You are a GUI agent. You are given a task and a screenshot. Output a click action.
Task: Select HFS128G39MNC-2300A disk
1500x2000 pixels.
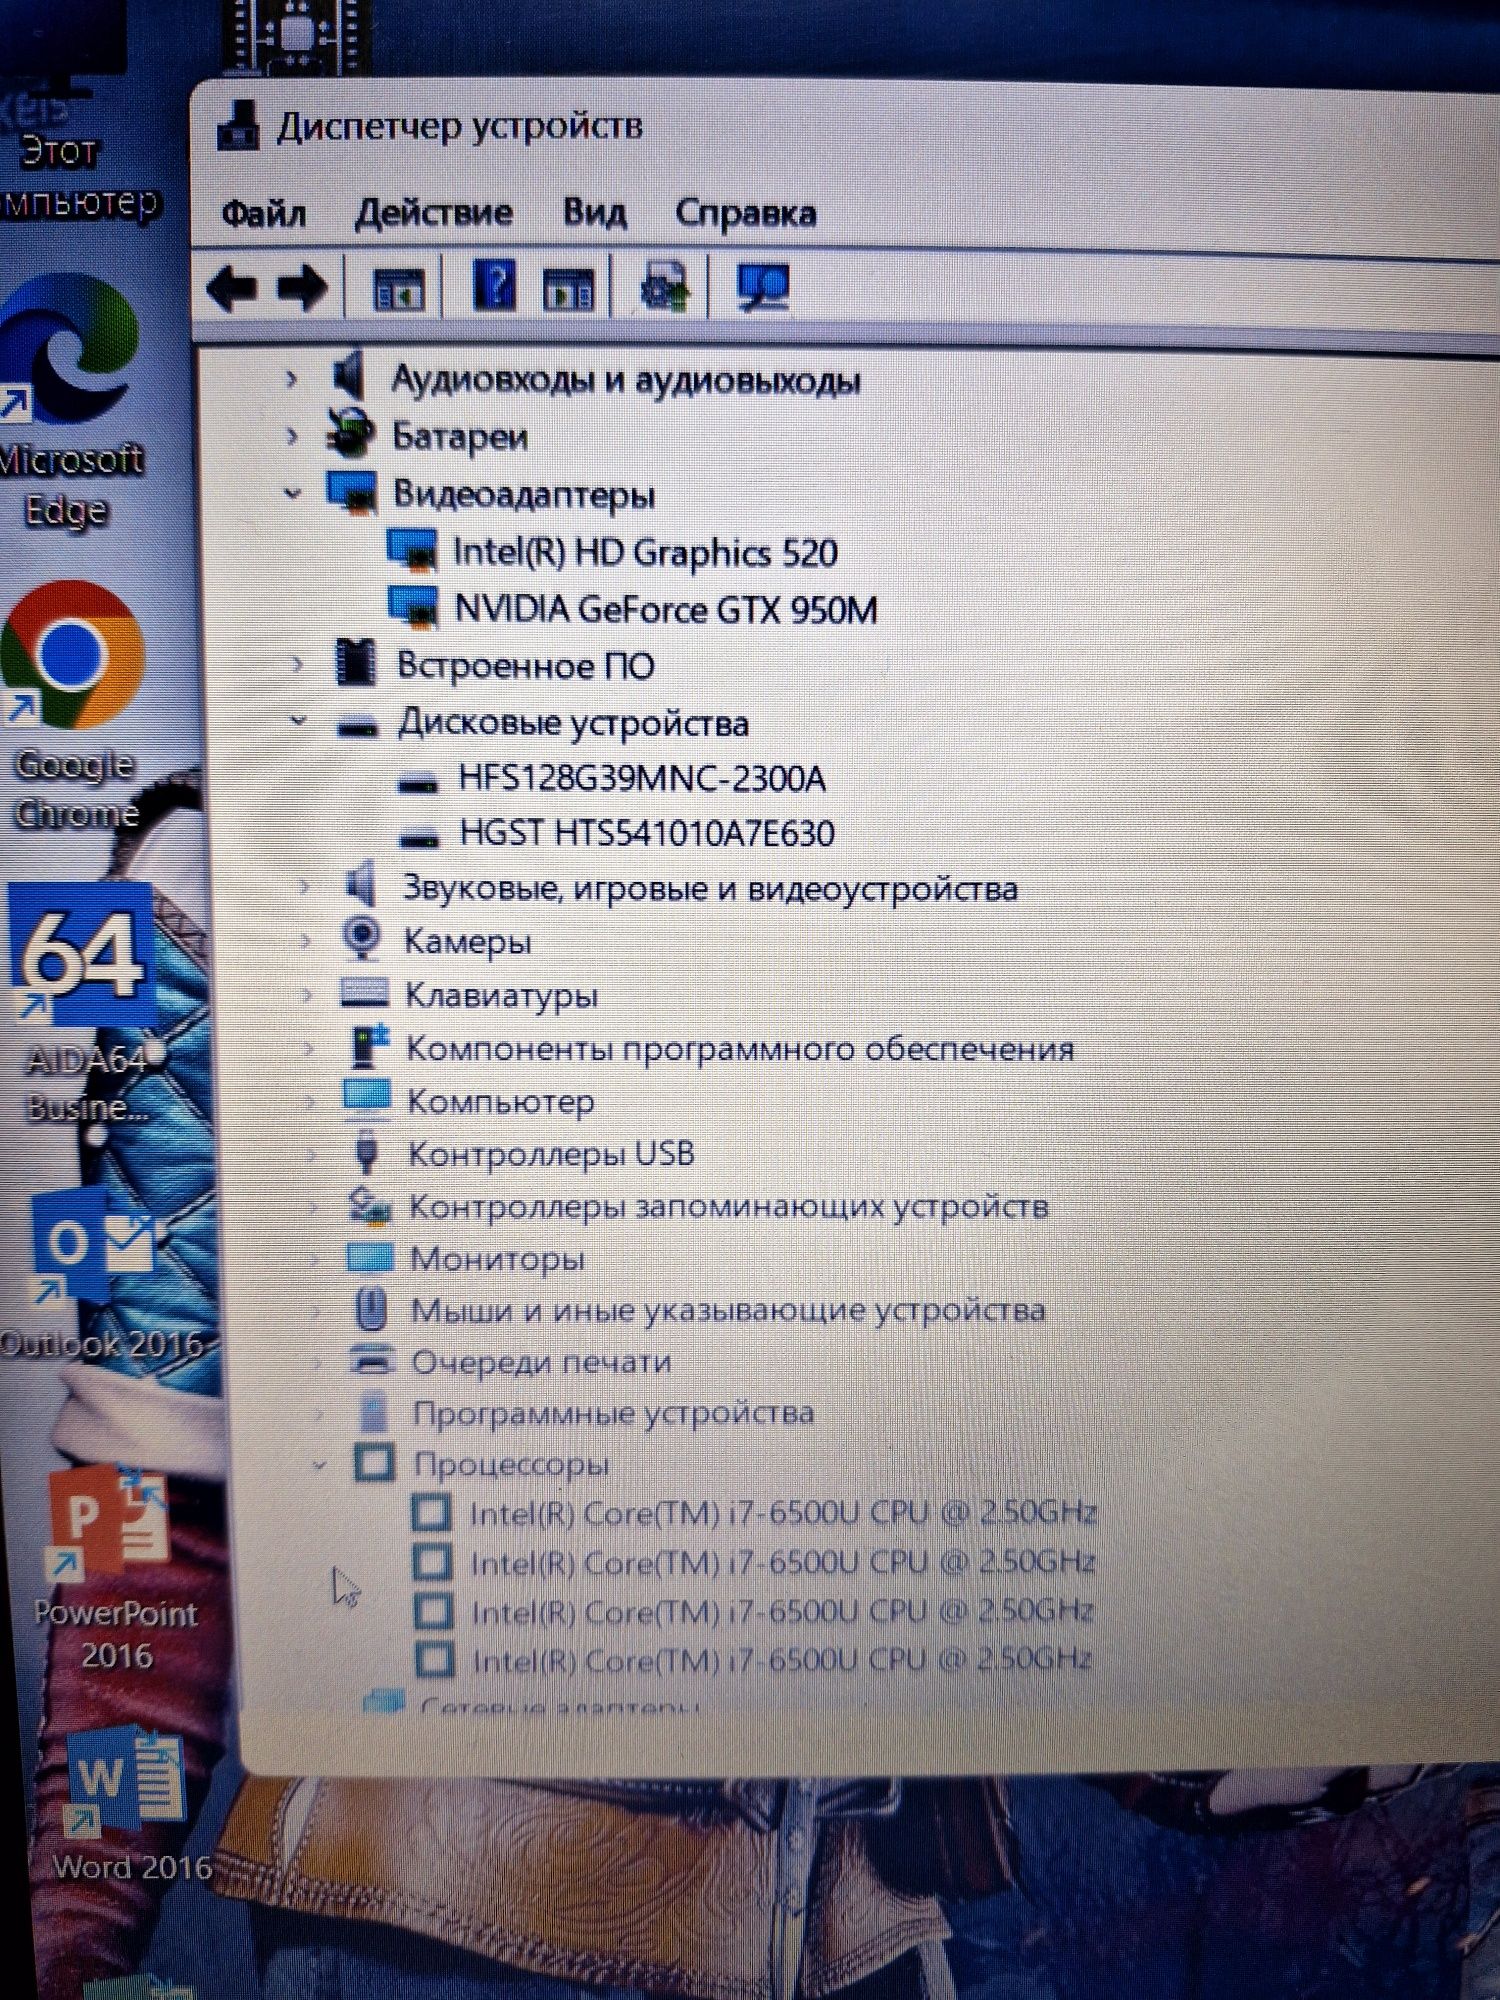[x=642, y=778]
